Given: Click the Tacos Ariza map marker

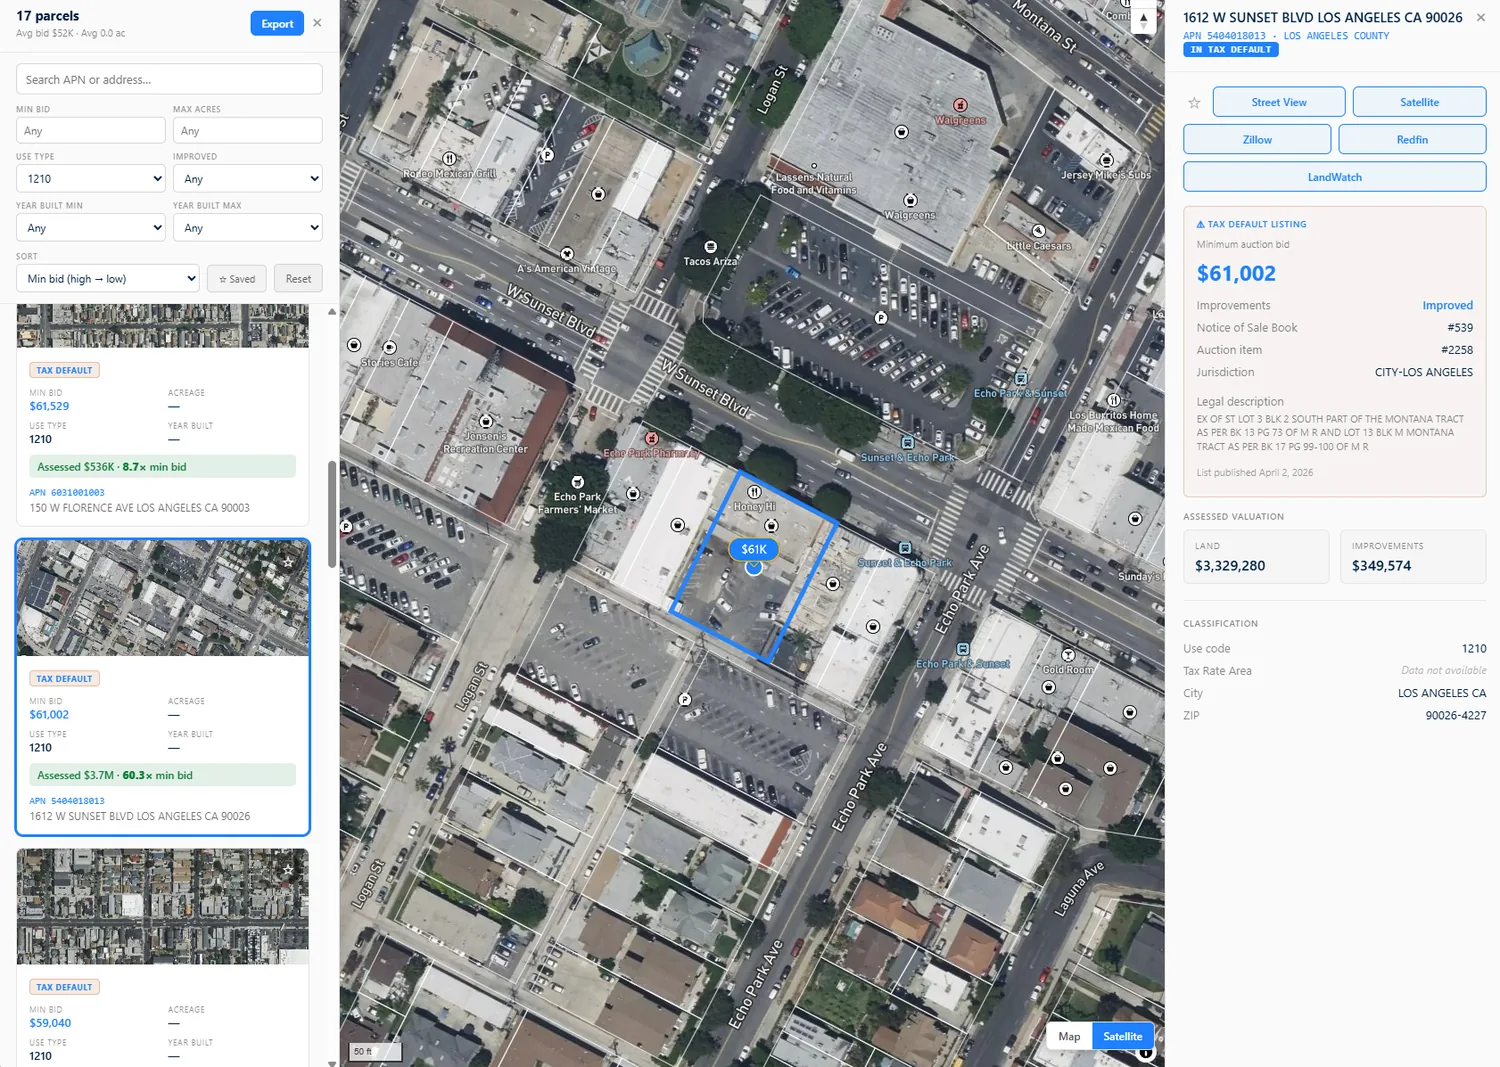Looking at the screenshot, I should click(x=710, y=247).
